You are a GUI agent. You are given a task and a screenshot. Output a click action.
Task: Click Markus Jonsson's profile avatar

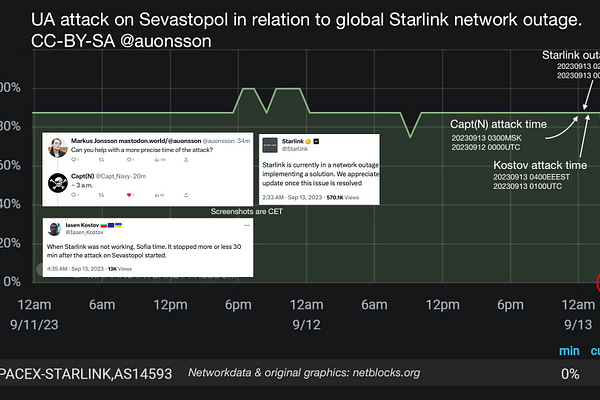pos(58,147)
